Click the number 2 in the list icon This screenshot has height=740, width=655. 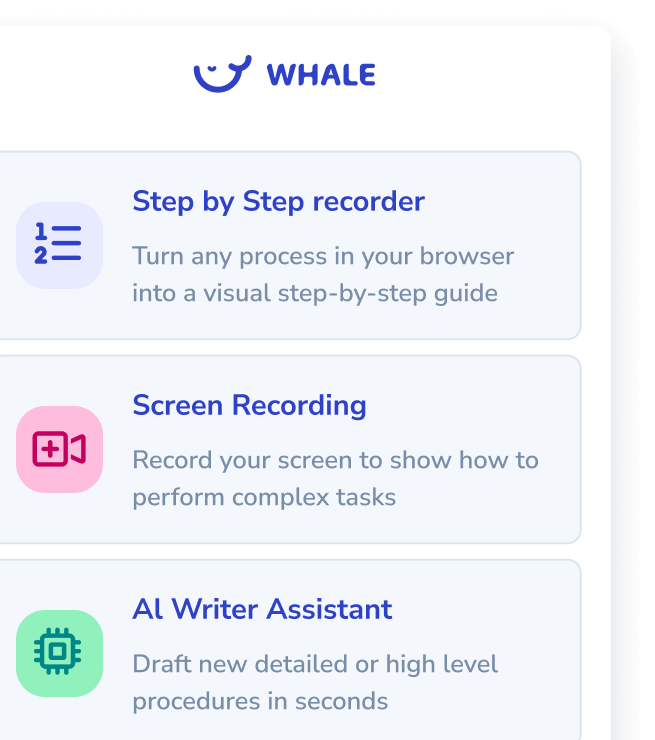(41, 255)
